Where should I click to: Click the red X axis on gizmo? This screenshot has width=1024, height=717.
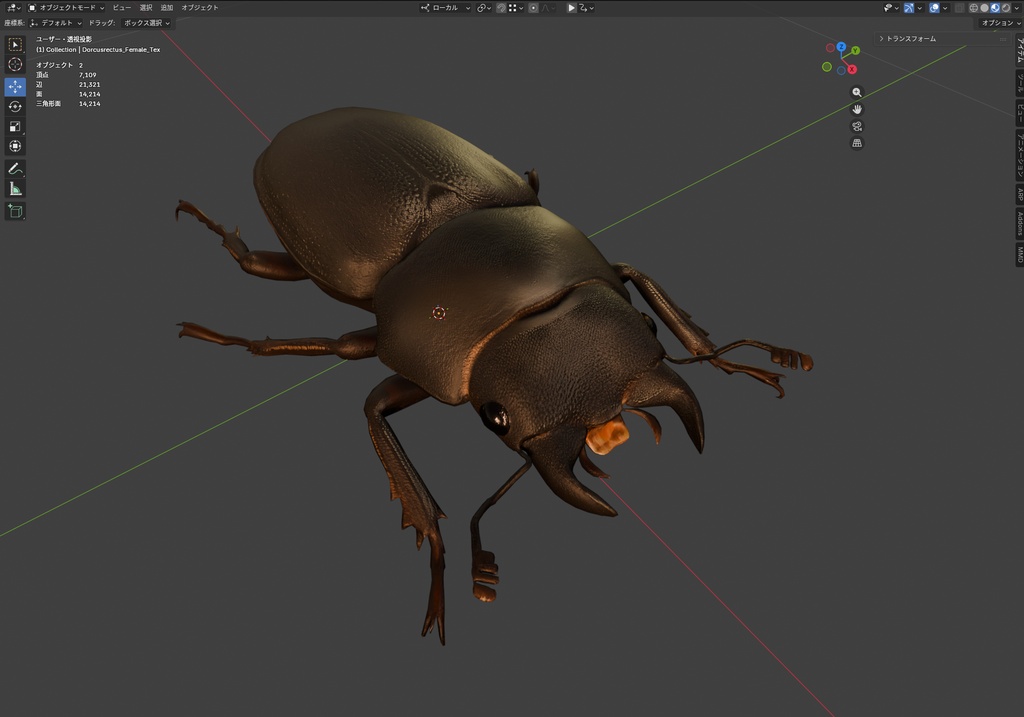852,69
